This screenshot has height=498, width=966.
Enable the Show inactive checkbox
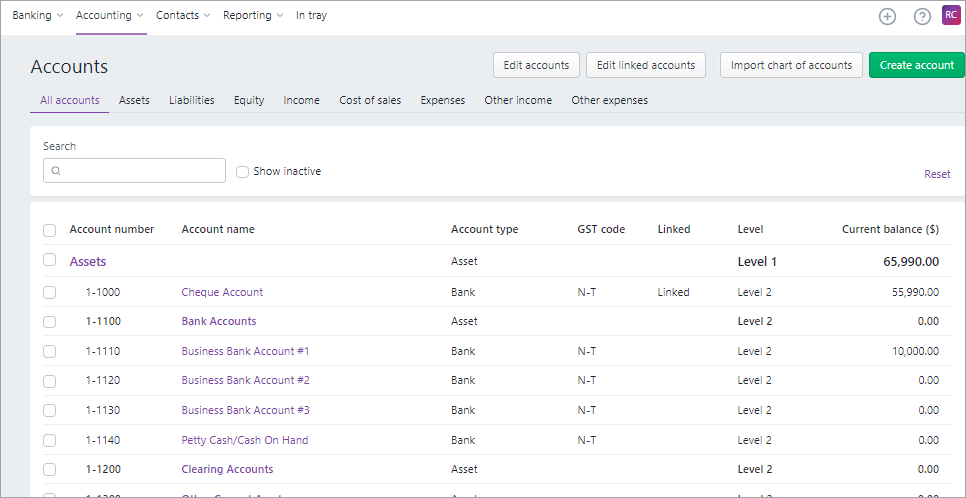tap(242, 171)
